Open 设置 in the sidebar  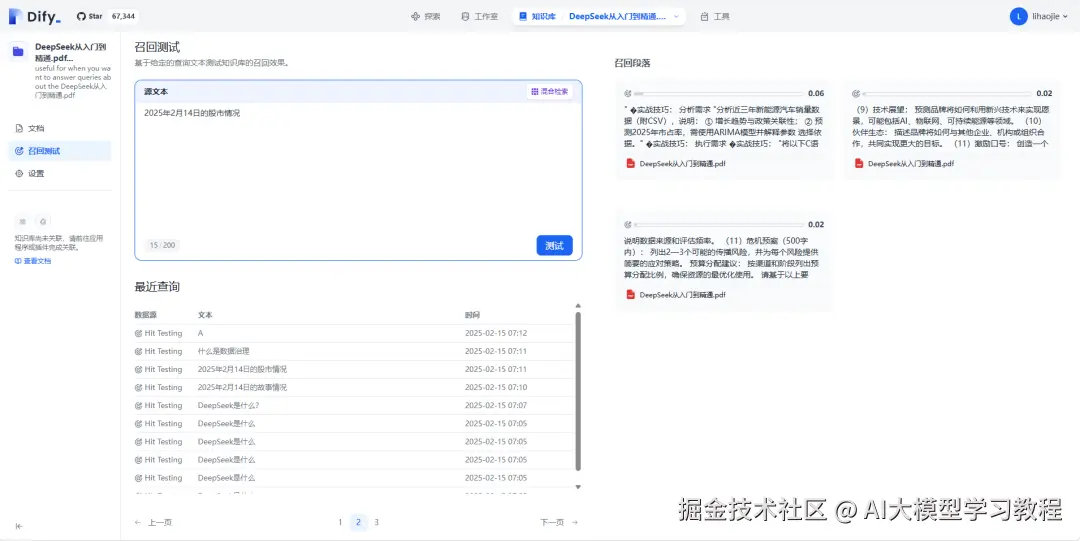[x=60, y=174]
